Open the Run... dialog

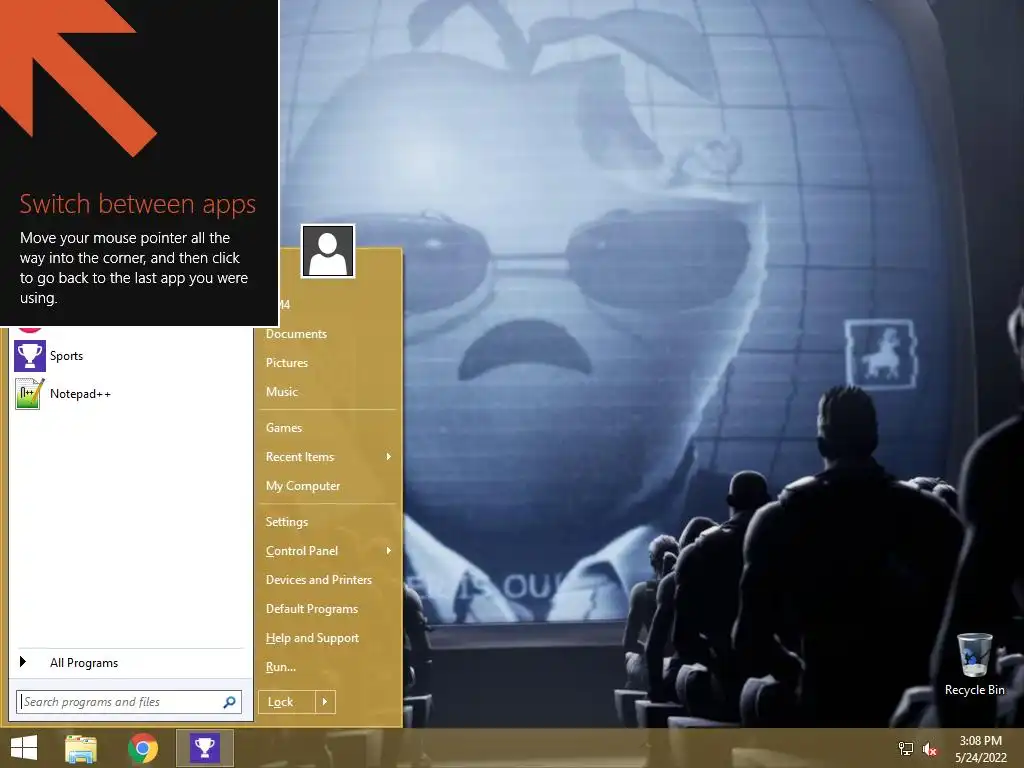[x=281, y=667]
